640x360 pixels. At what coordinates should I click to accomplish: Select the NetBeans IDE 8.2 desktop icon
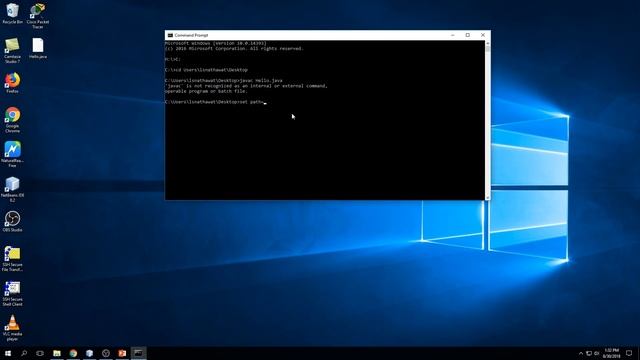point(12,189)
